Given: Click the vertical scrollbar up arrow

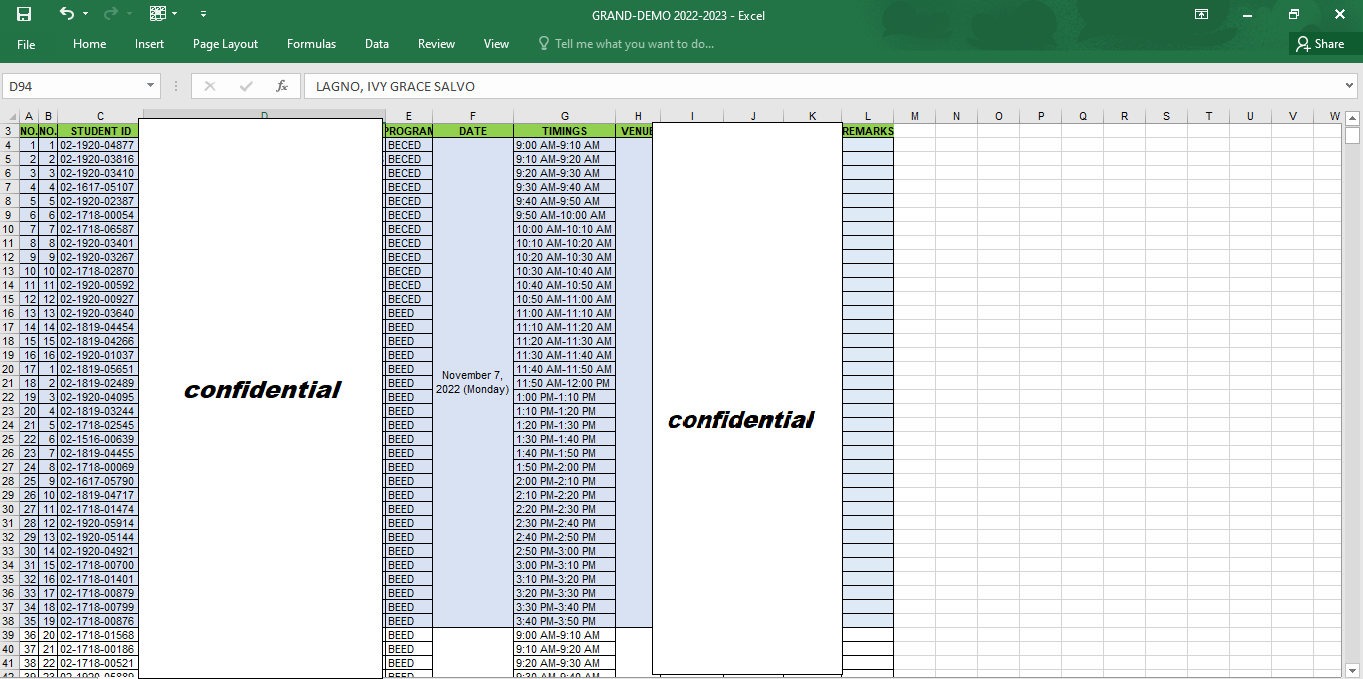Looking at the screenshot, I should tap(1352, 117).
